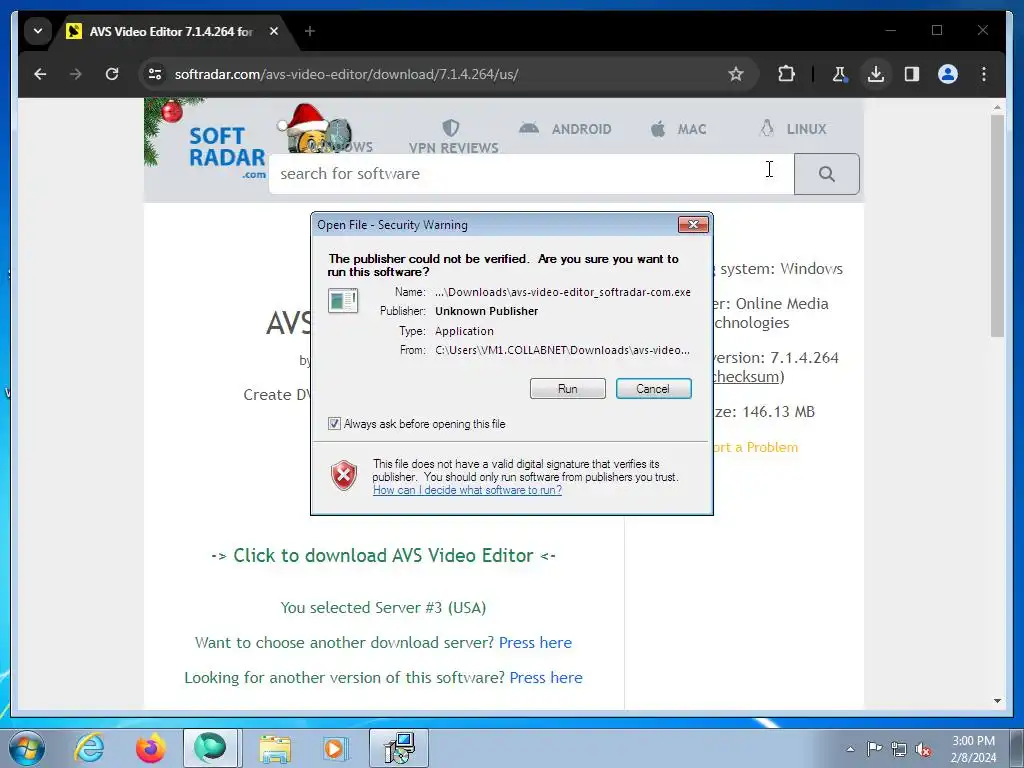This screenshot has width=1024, height=768.
Task: Click the SoftRadar logo
Action: click(x=227, y=153)
